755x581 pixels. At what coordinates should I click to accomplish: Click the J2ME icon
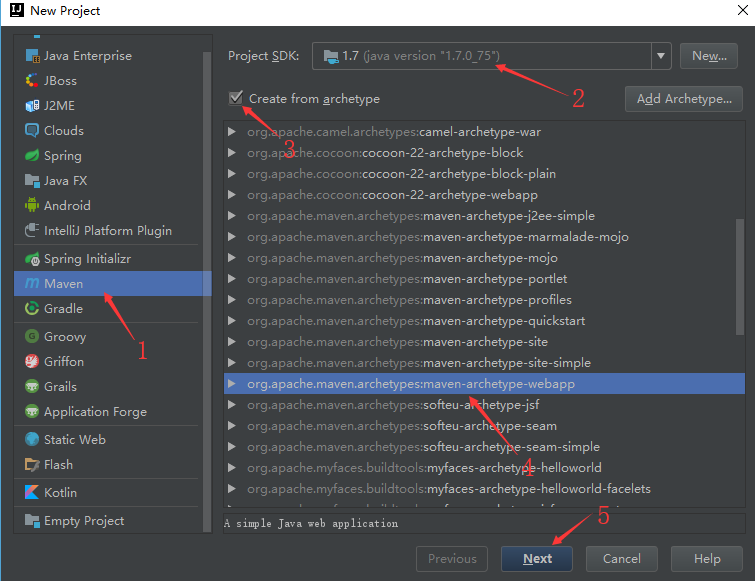[x=32, y=105]
